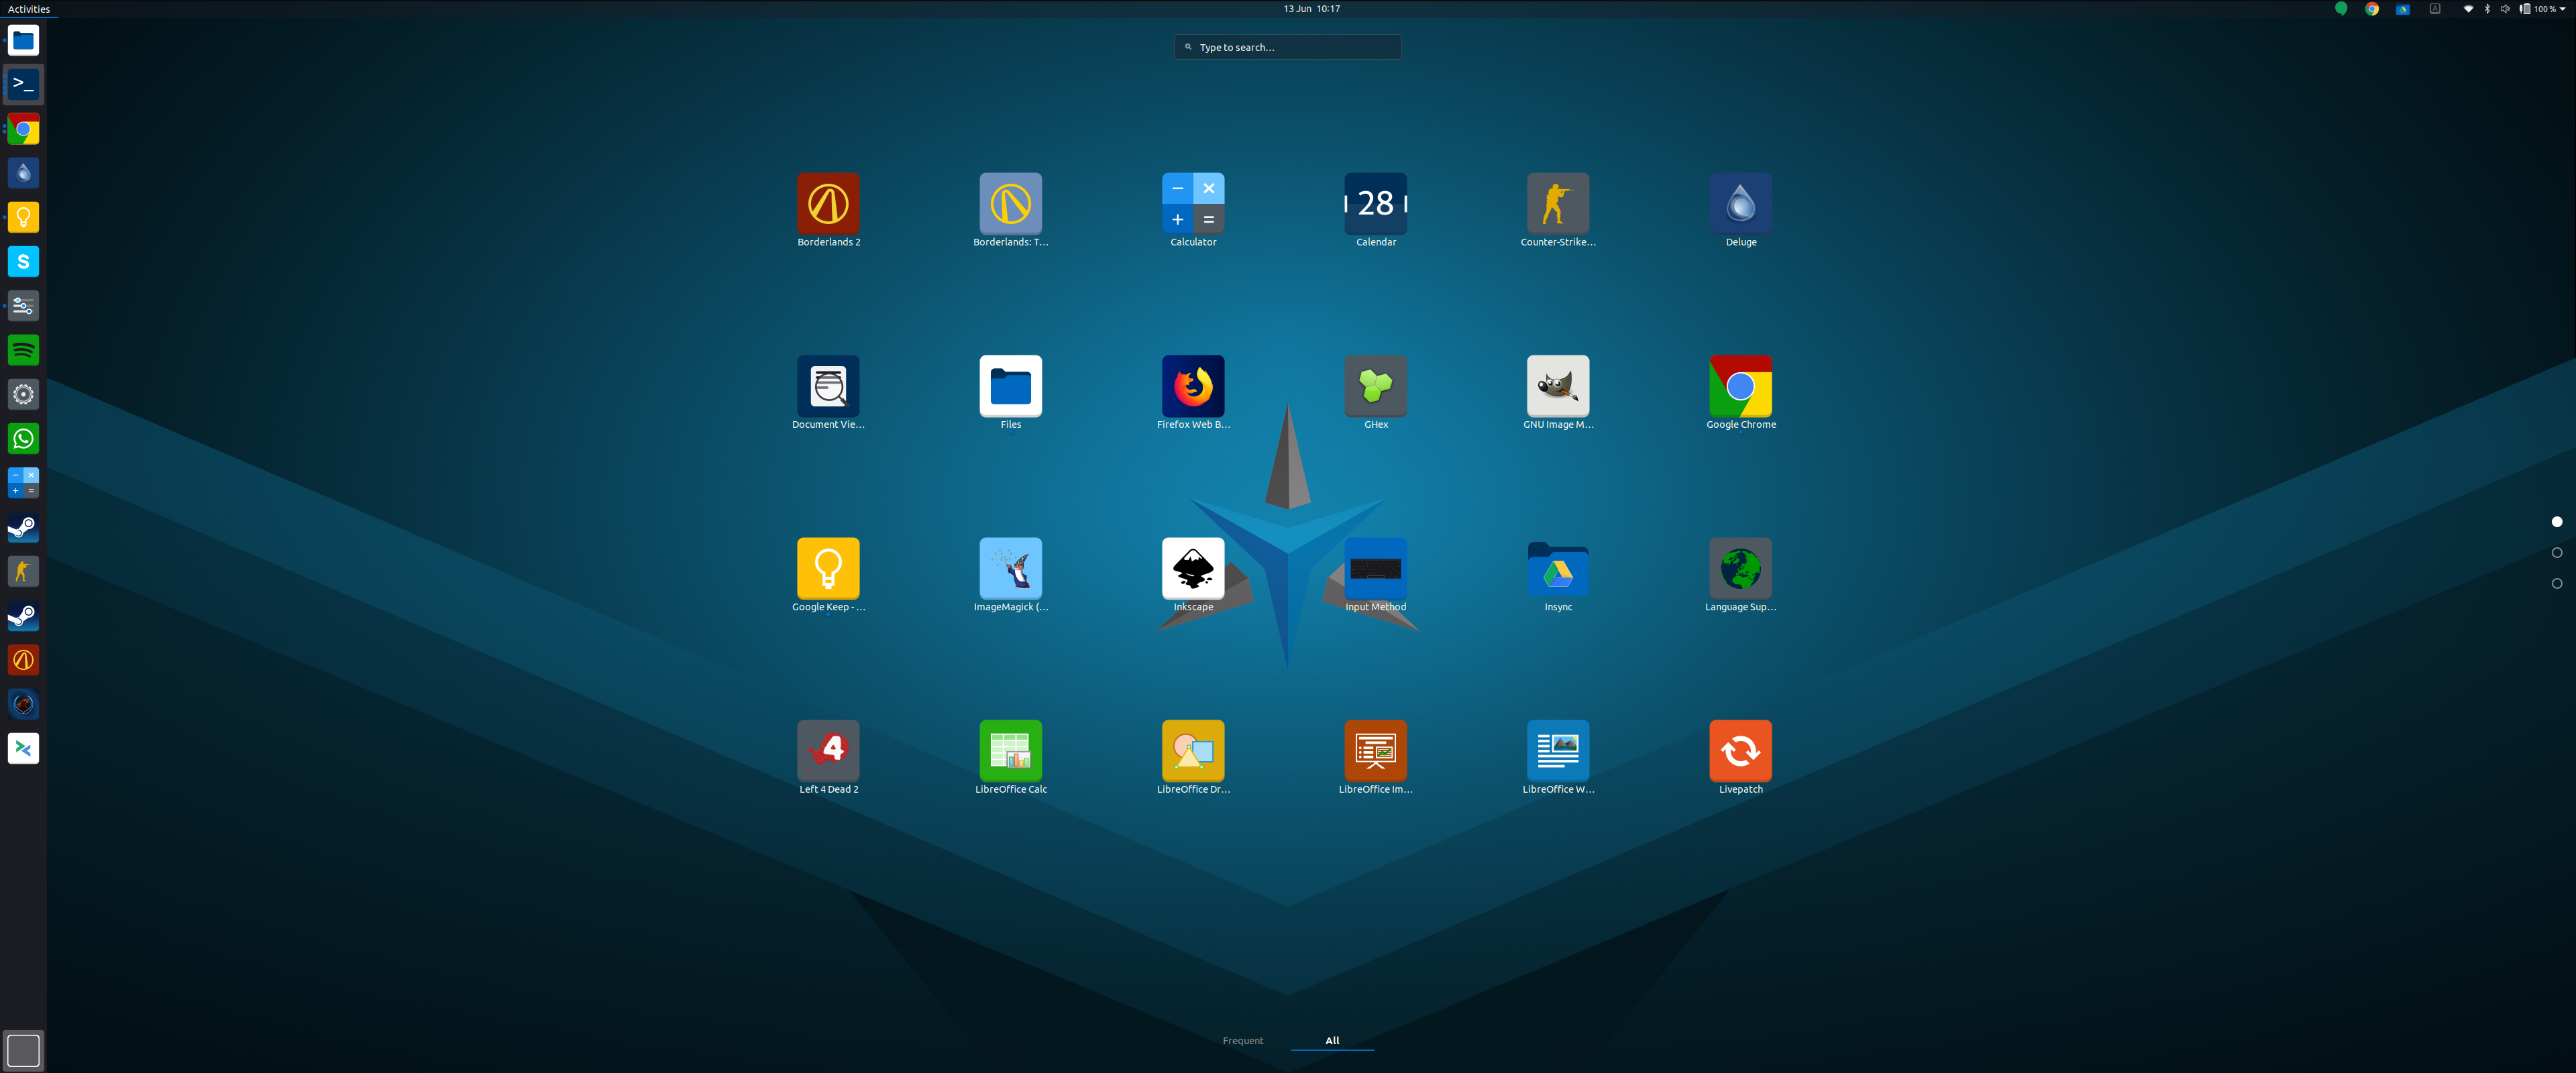Focus the Type to search field
Screen dimensions: 2576x1073
1287,47
